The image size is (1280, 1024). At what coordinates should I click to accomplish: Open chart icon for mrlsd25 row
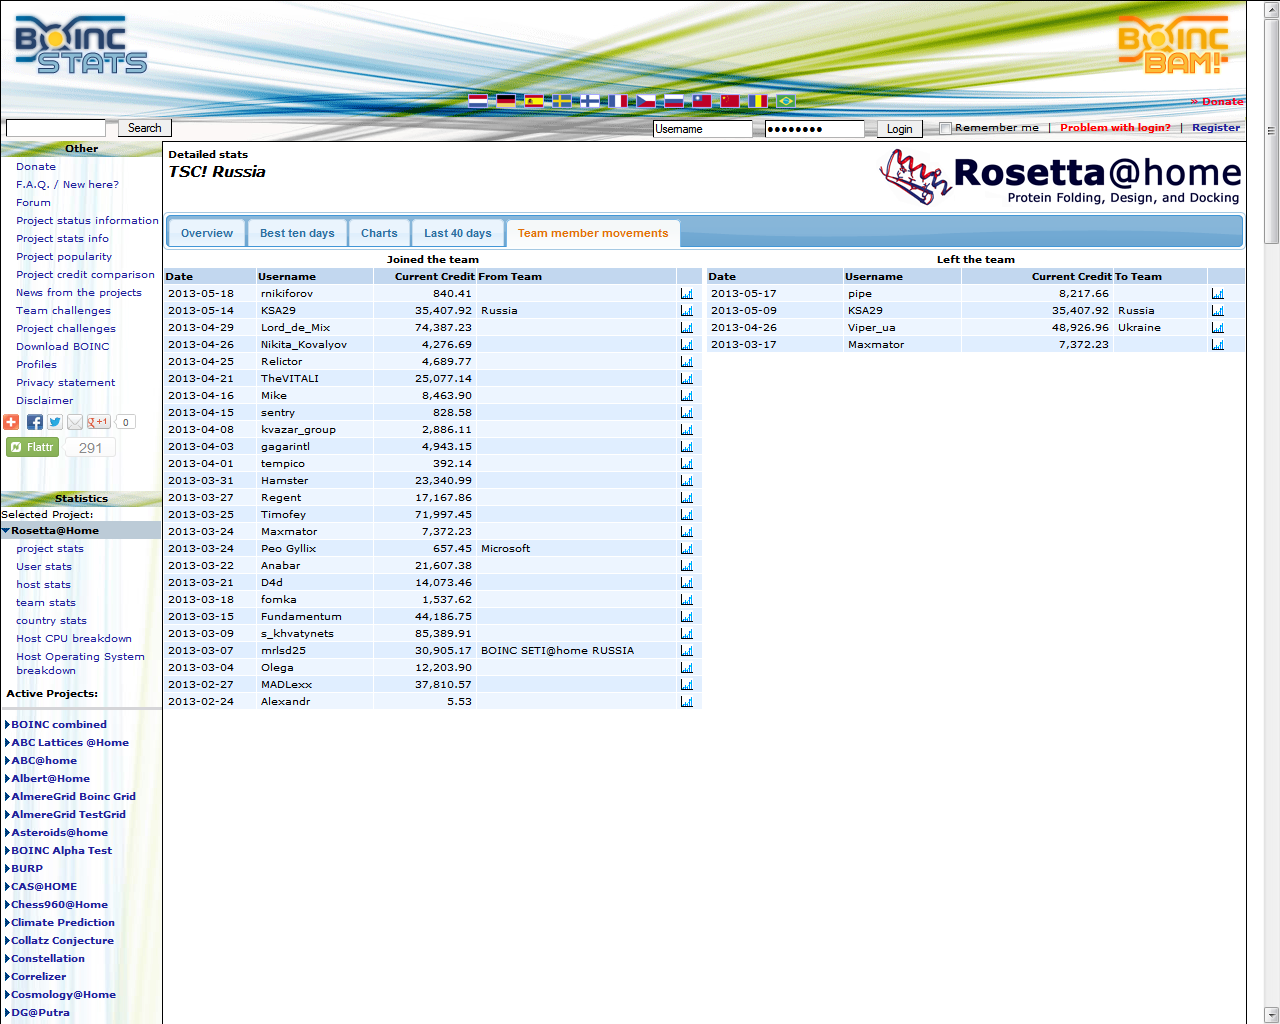click(x=687, y=651)
